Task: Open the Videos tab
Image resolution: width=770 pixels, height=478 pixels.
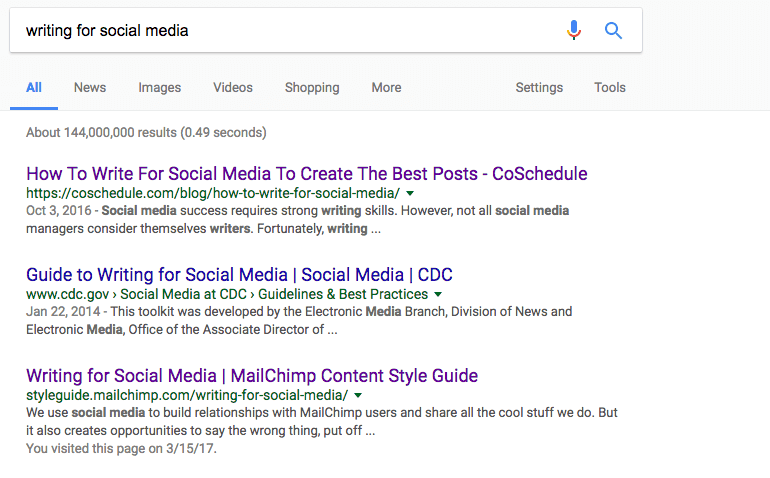Action: coord(233,87)
